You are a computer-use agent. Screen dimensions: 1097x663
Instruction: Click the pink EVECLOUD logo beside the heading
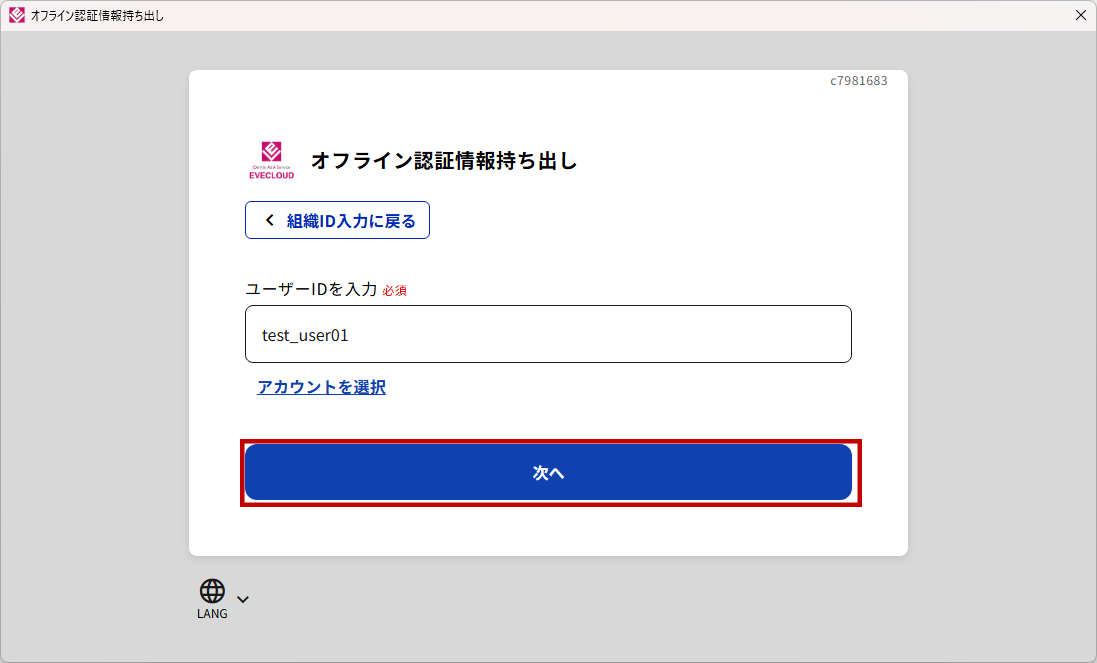point(271,153)
